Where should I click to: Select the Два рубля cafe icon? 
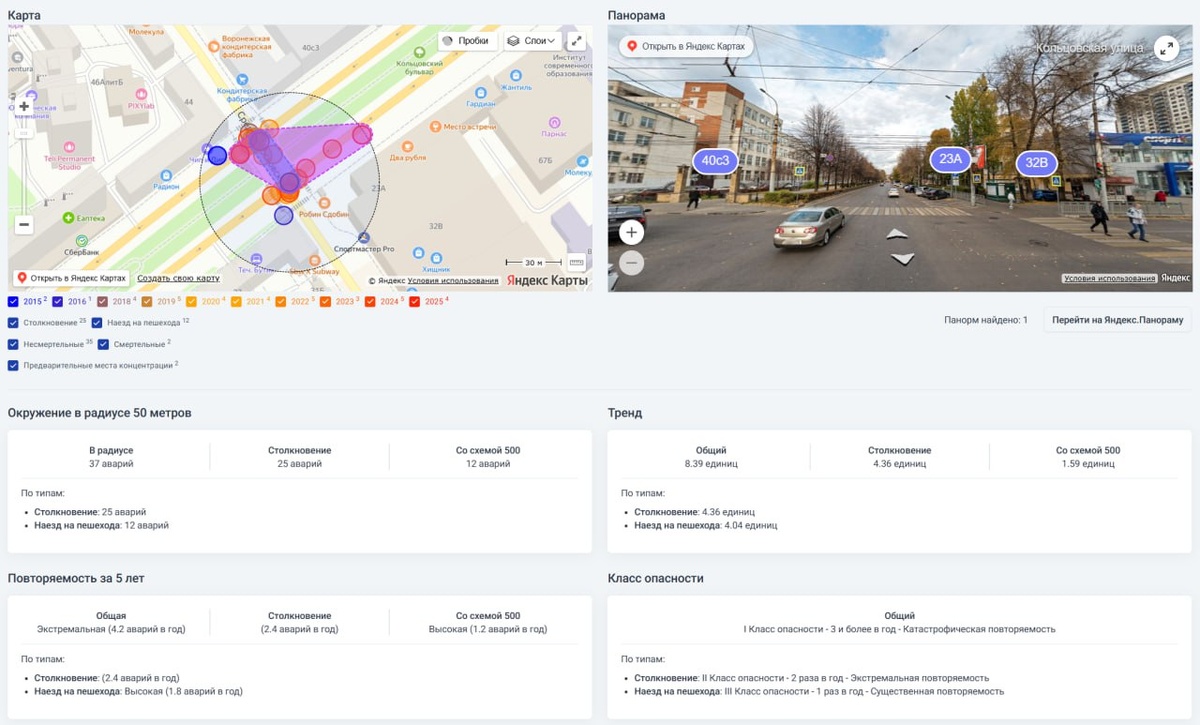[408, 145]
